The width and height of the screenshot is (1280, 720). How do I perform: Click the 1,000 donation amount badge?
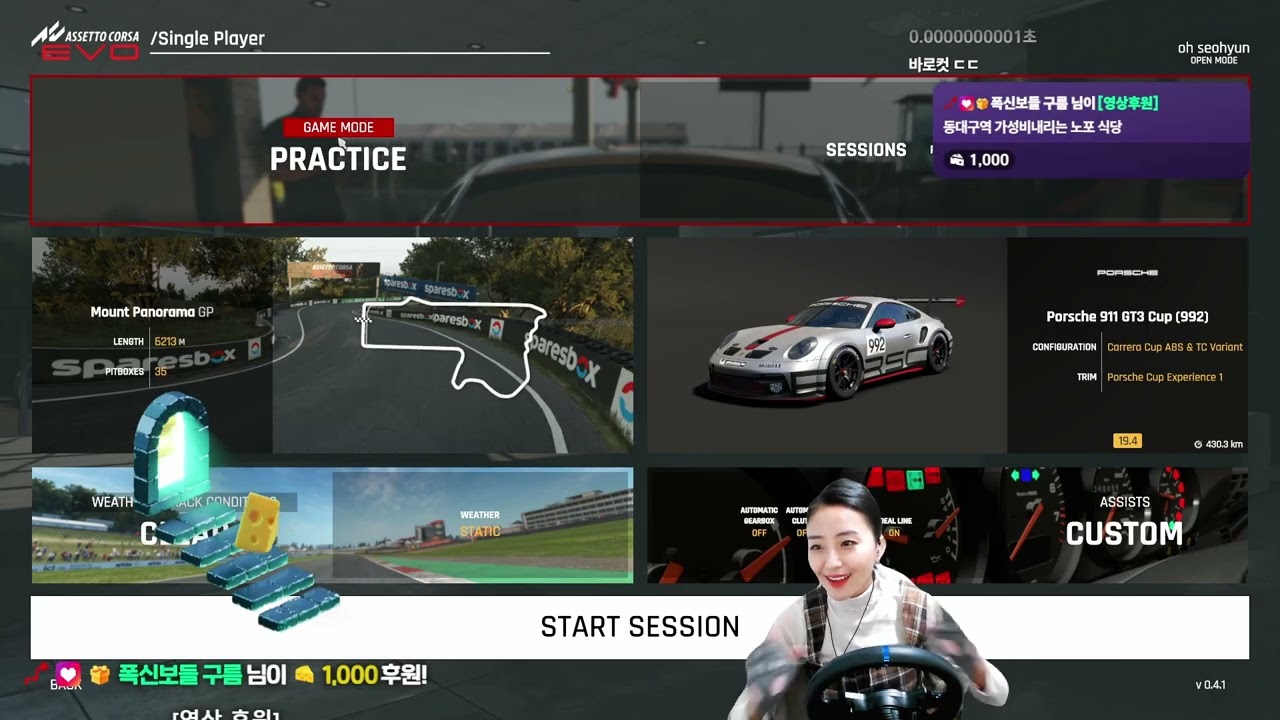tap(979, 160)
